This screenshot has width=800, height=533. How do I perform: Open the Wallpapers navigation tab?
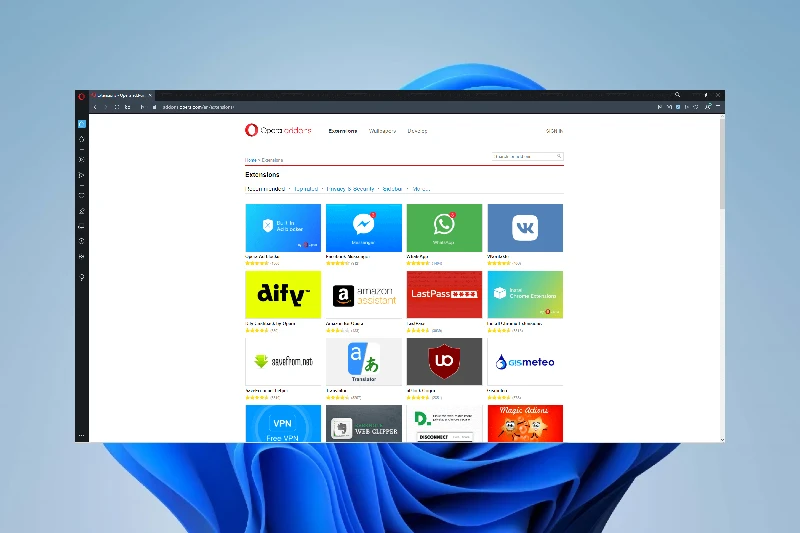click(x=382, y=131)
